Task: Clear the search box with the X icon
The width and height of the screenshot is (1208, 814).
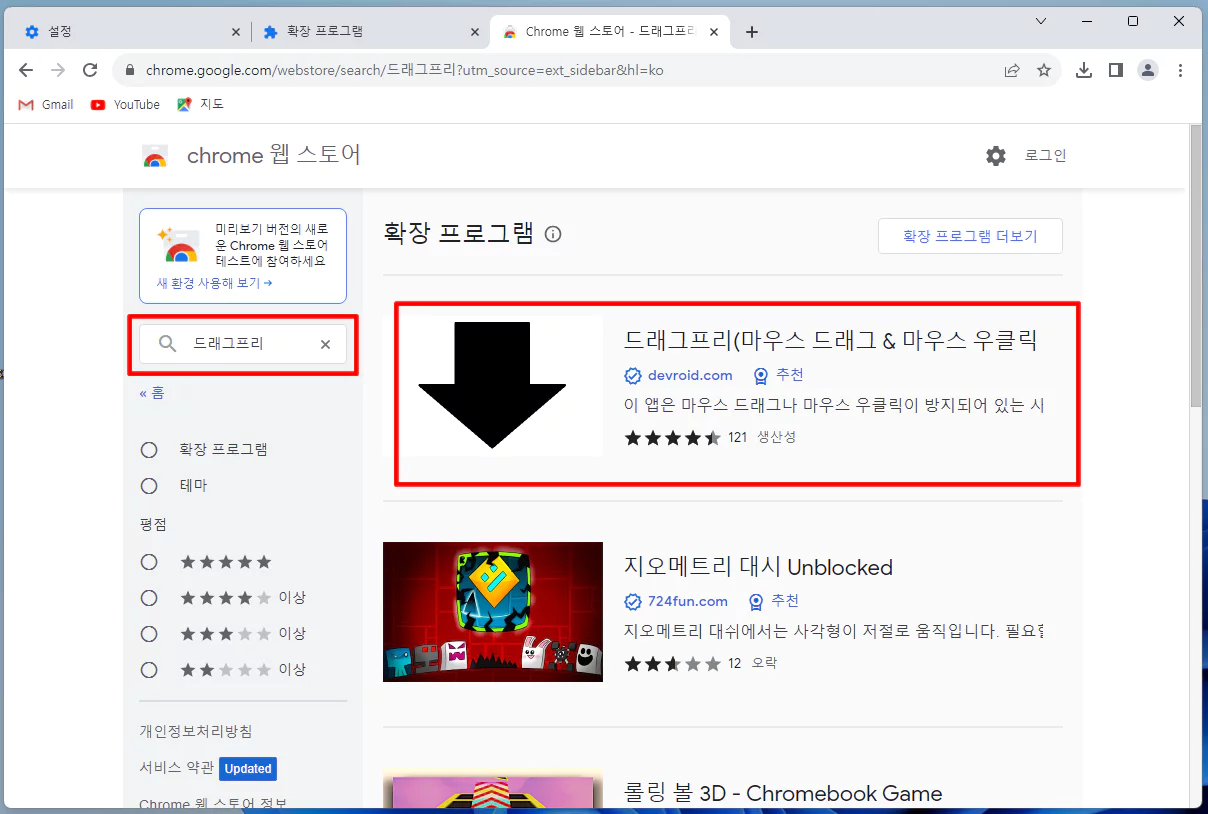Action: pyautogui.click(x=325, y=344)
